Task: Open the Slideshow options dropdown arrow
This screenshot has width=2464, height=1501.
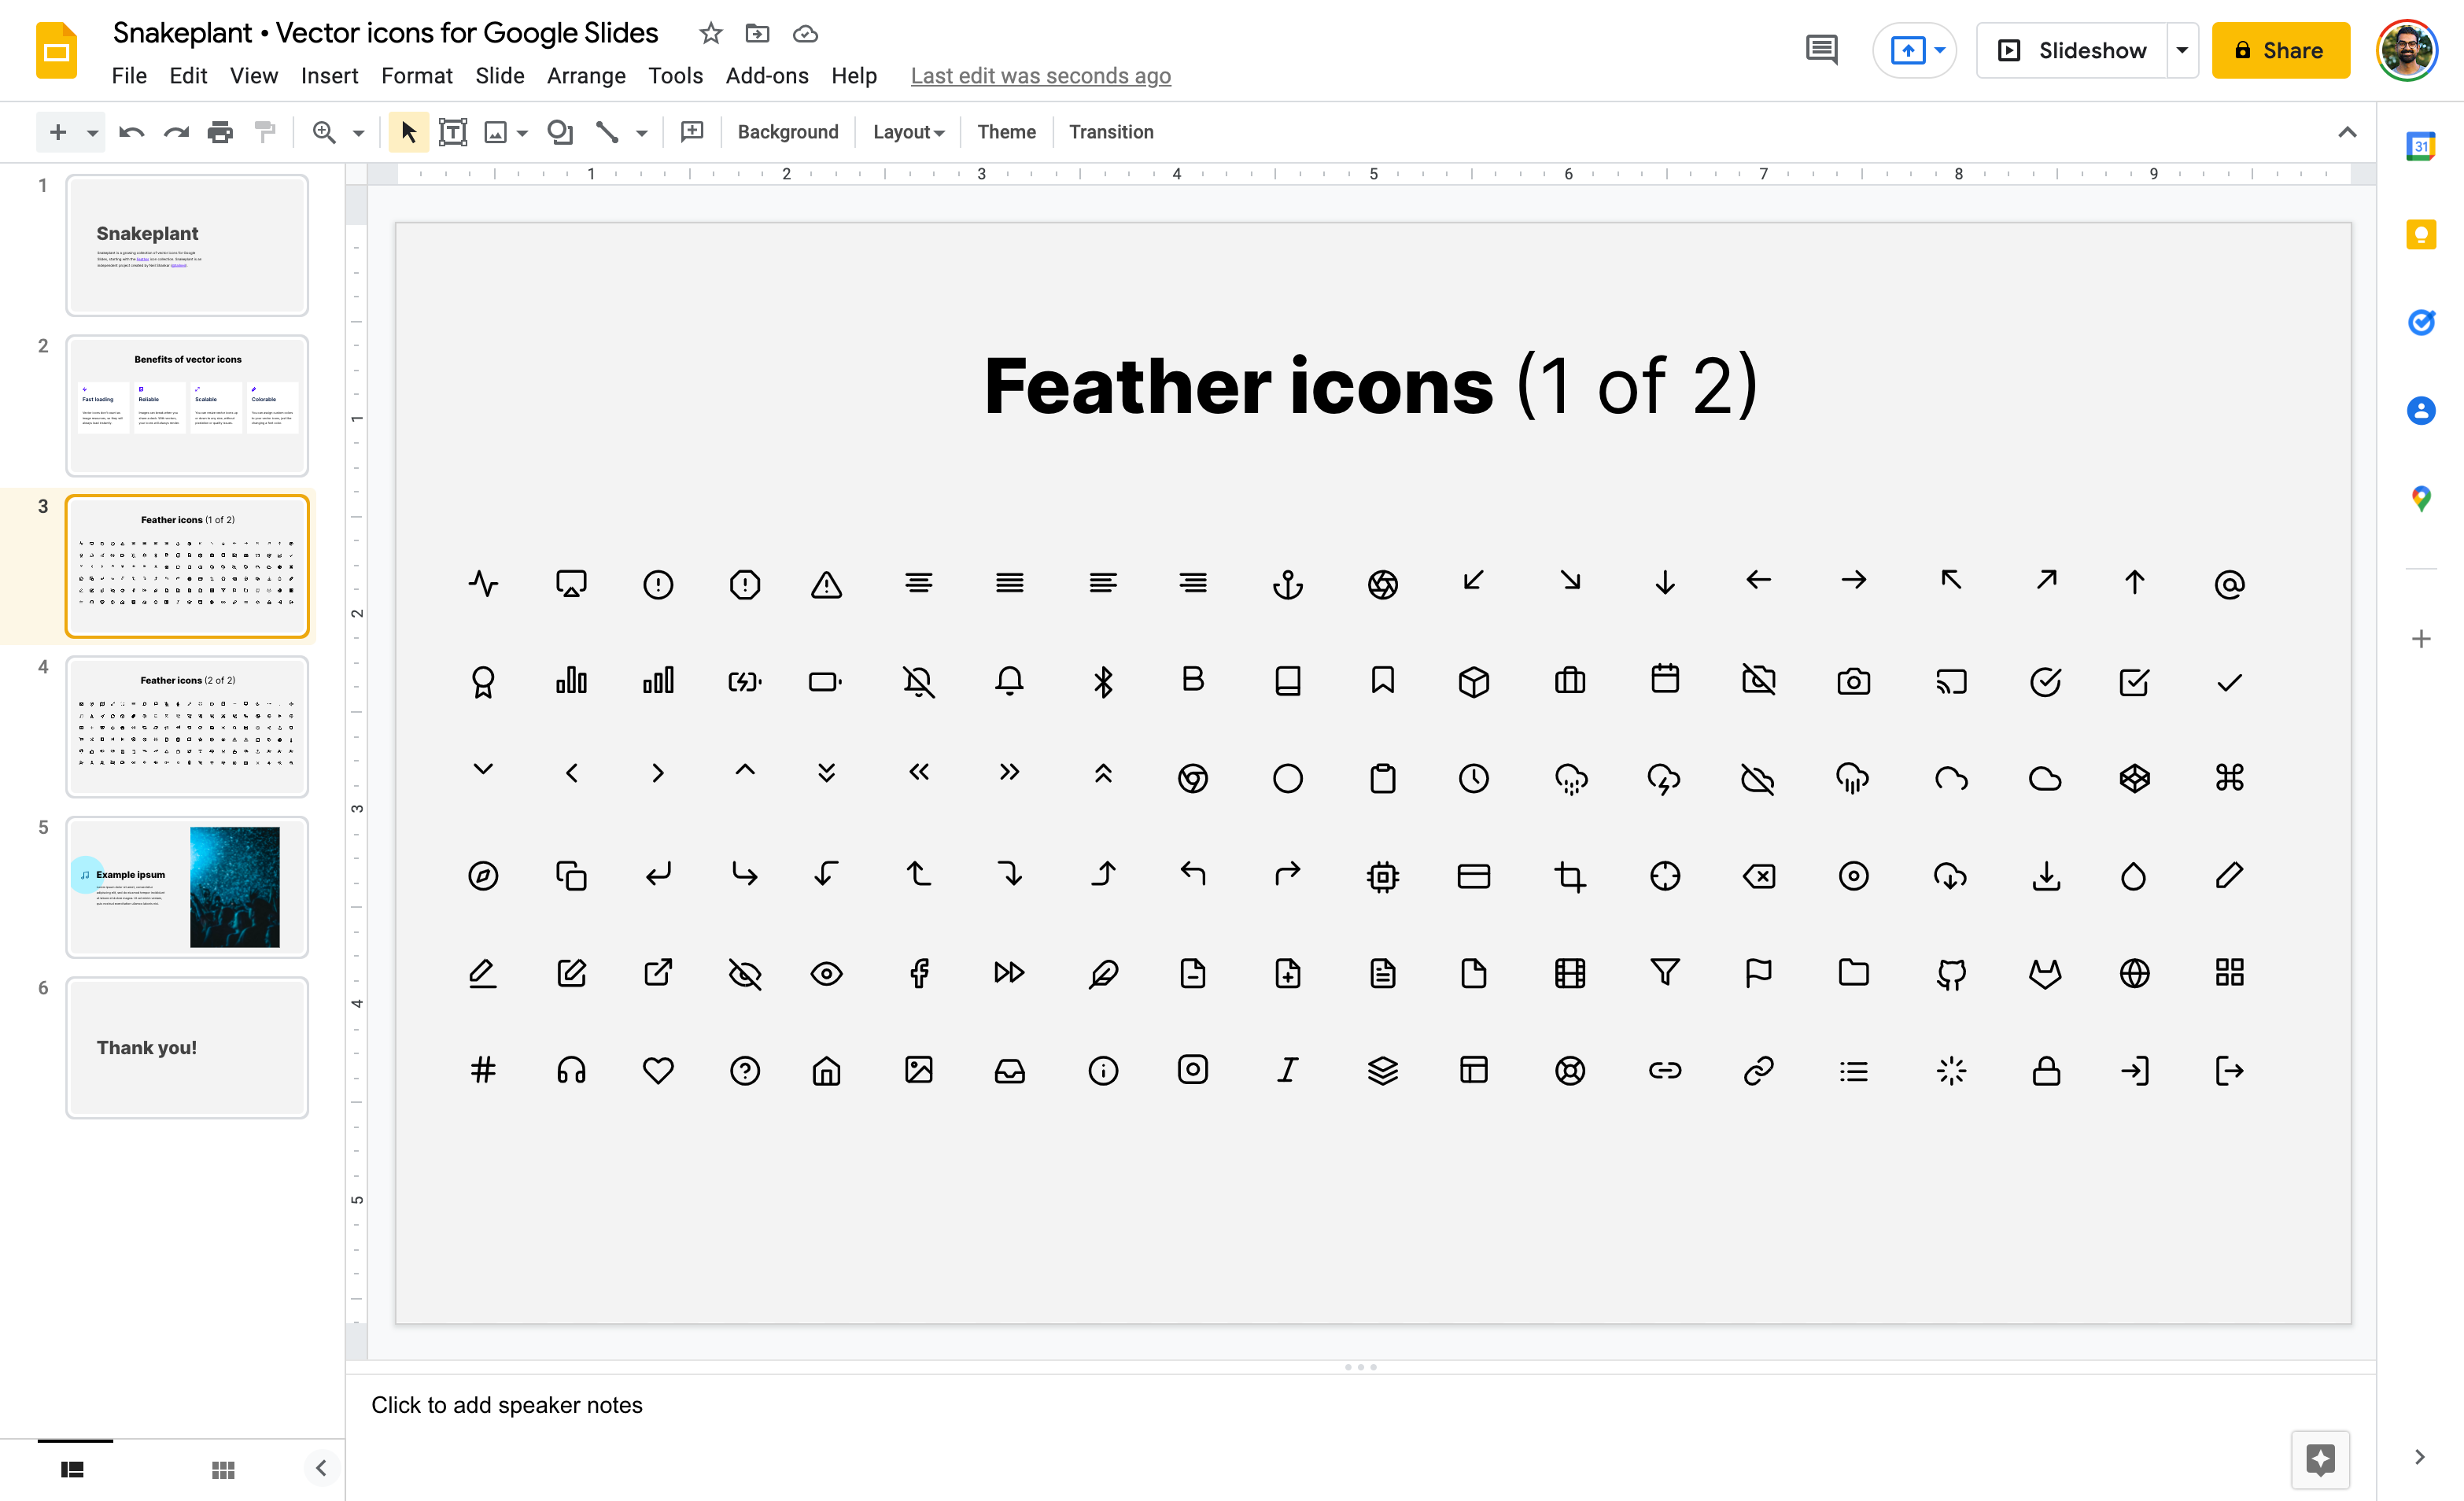Action: point(2182,50)
